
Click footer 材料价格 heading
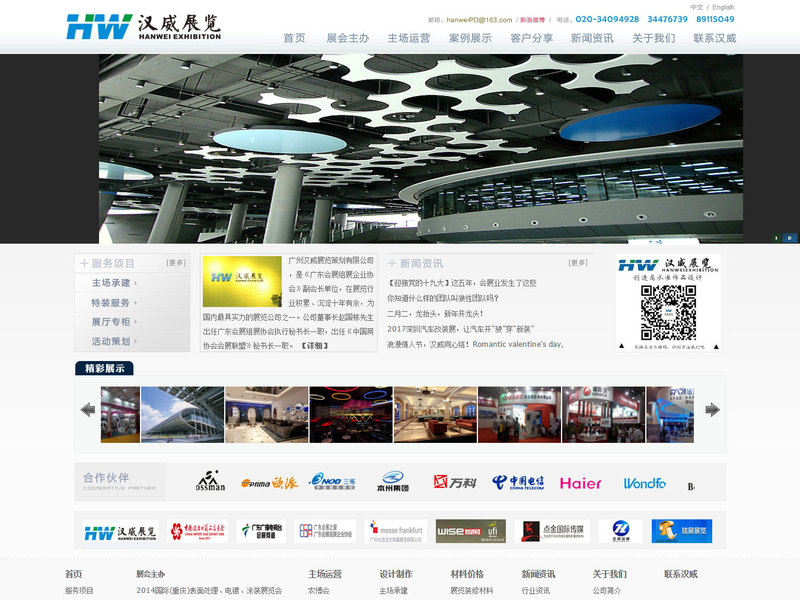pos(467,574)
